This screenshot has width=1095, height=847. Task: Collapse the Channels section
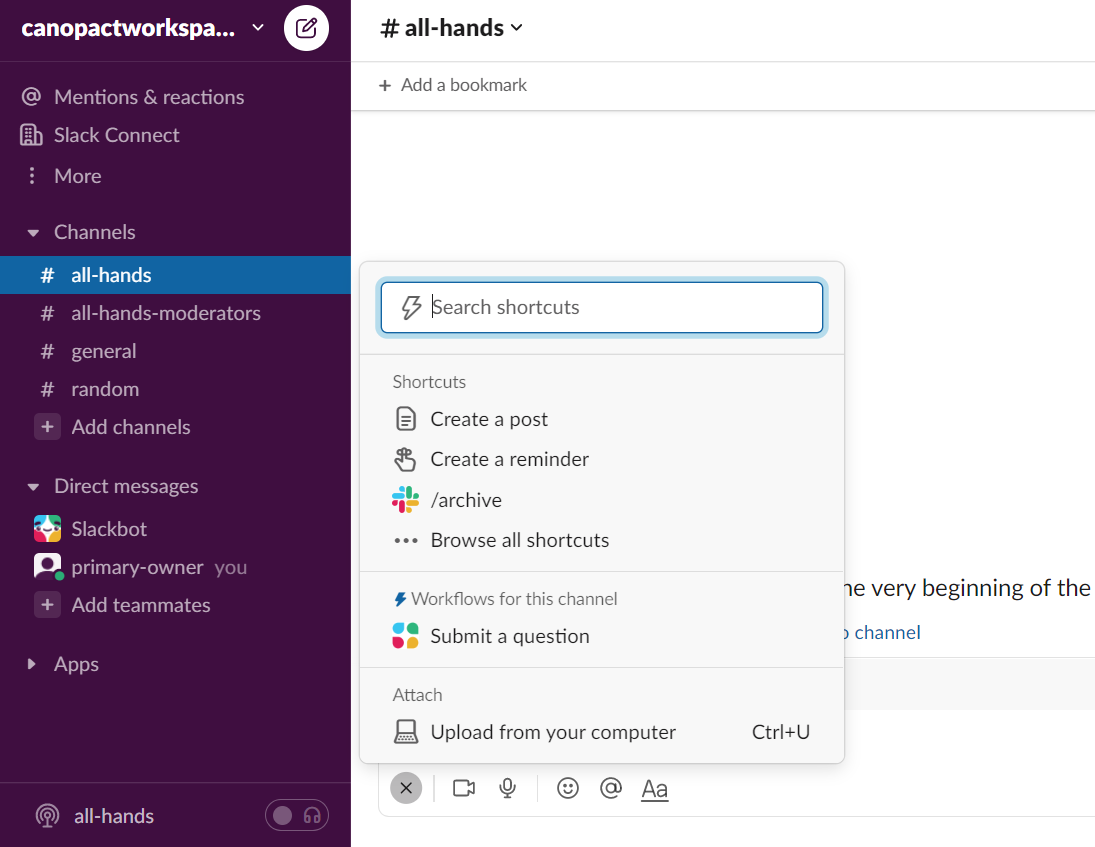33,233
